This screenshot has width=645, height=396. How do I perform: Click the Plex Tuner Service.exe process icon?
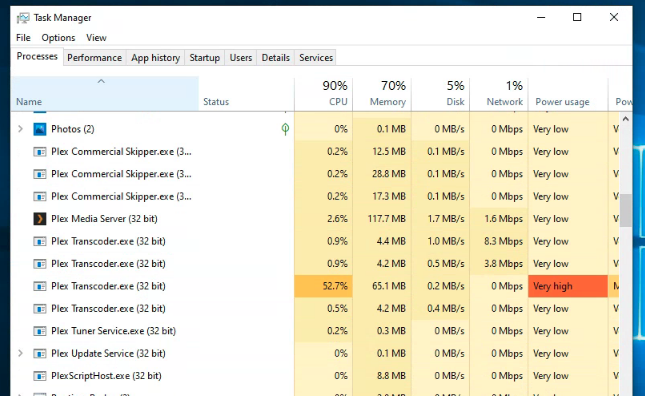pos(39,331)
